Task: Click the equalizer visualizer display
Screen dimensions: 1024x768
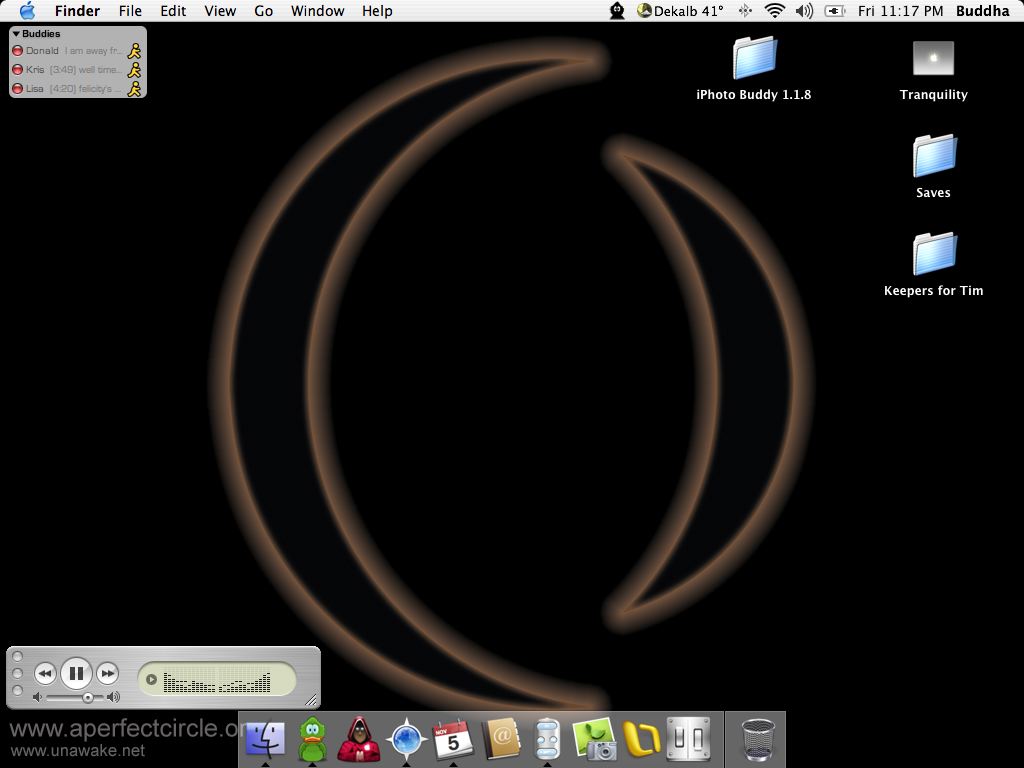Action: (217, 682)
